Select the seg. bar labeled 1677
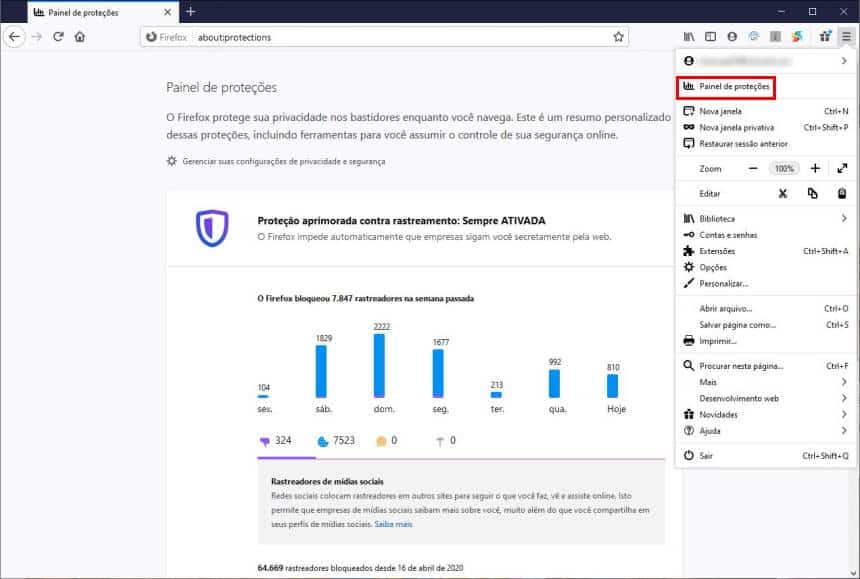The image size is (860, 579). coord(438,374)
